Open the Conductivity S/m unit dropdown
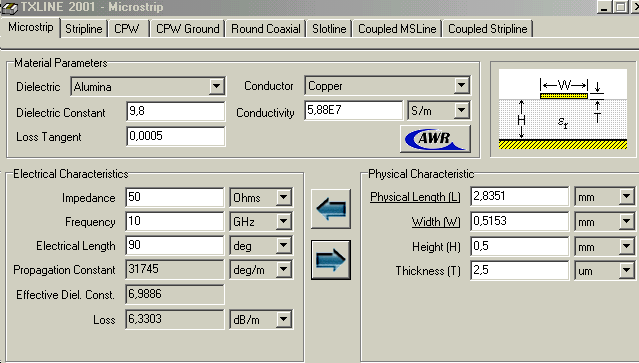639x363 pixels. [461, 110]
